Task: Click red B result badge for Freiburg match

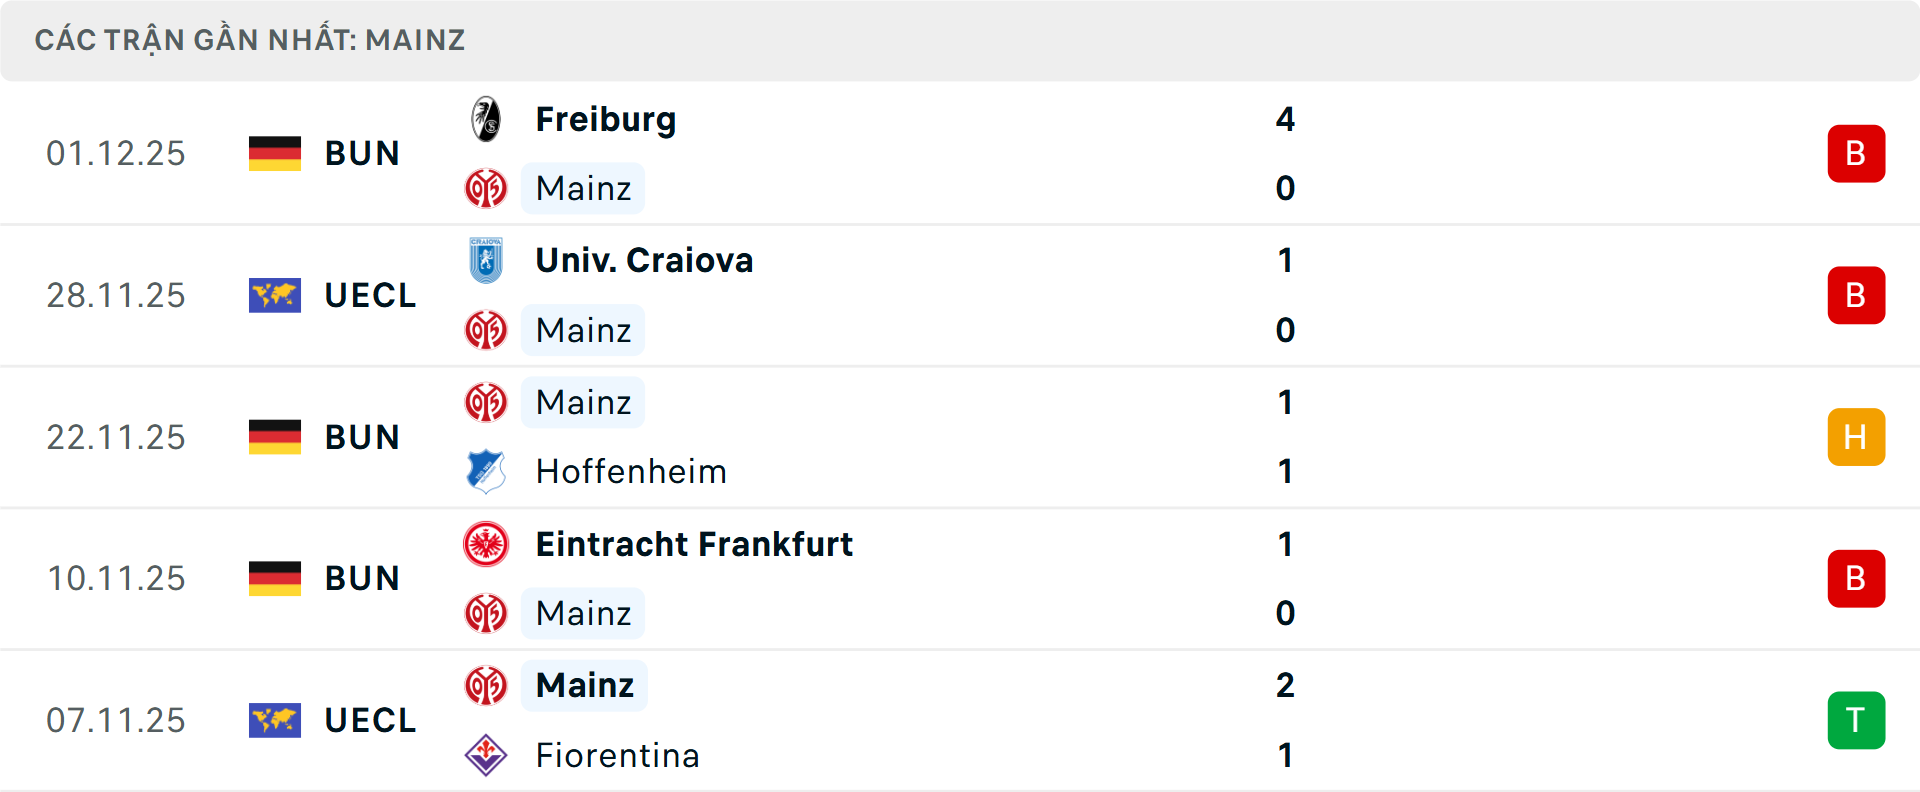Action: coord(1856,153)
